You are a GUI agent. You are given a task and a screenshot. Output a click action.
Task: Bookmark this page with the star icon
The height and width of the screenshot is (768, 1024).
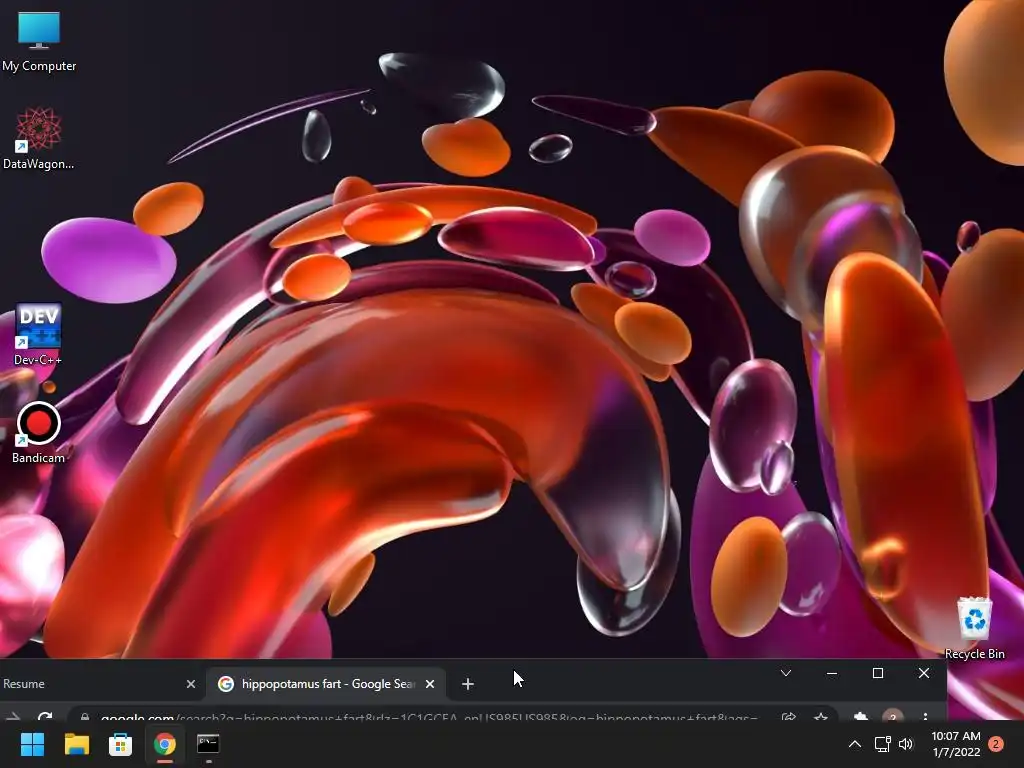821,717
